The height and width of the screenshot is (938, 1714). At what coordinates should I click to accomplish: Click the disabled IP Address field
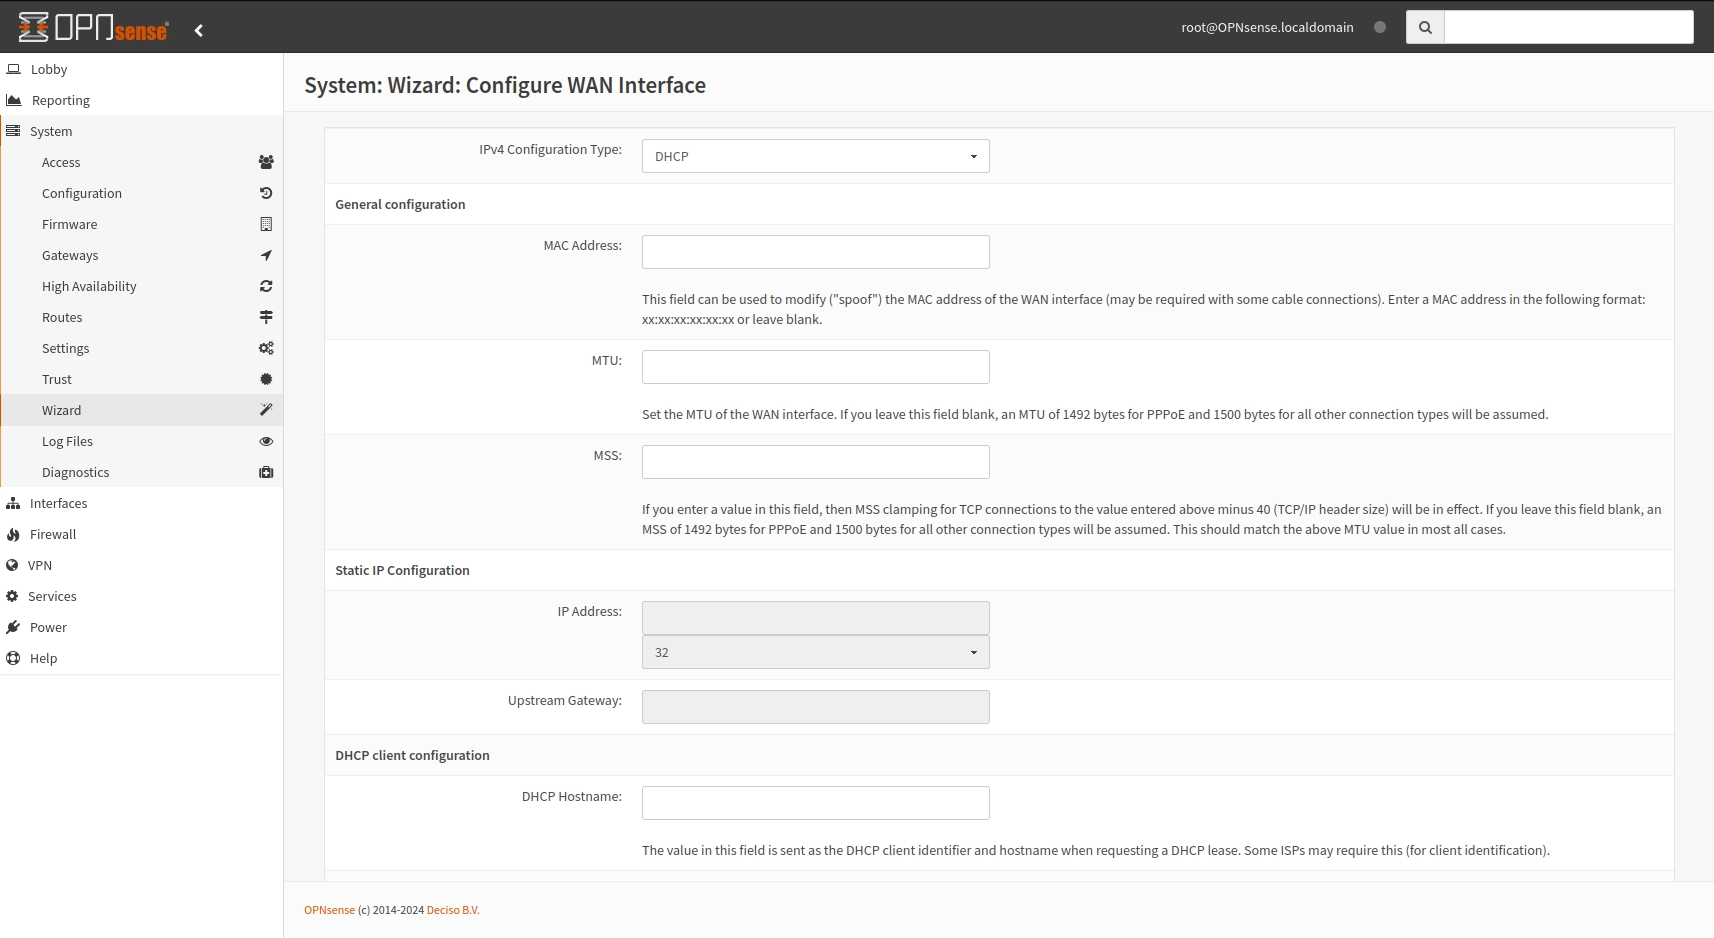click(x=815, y=618)
